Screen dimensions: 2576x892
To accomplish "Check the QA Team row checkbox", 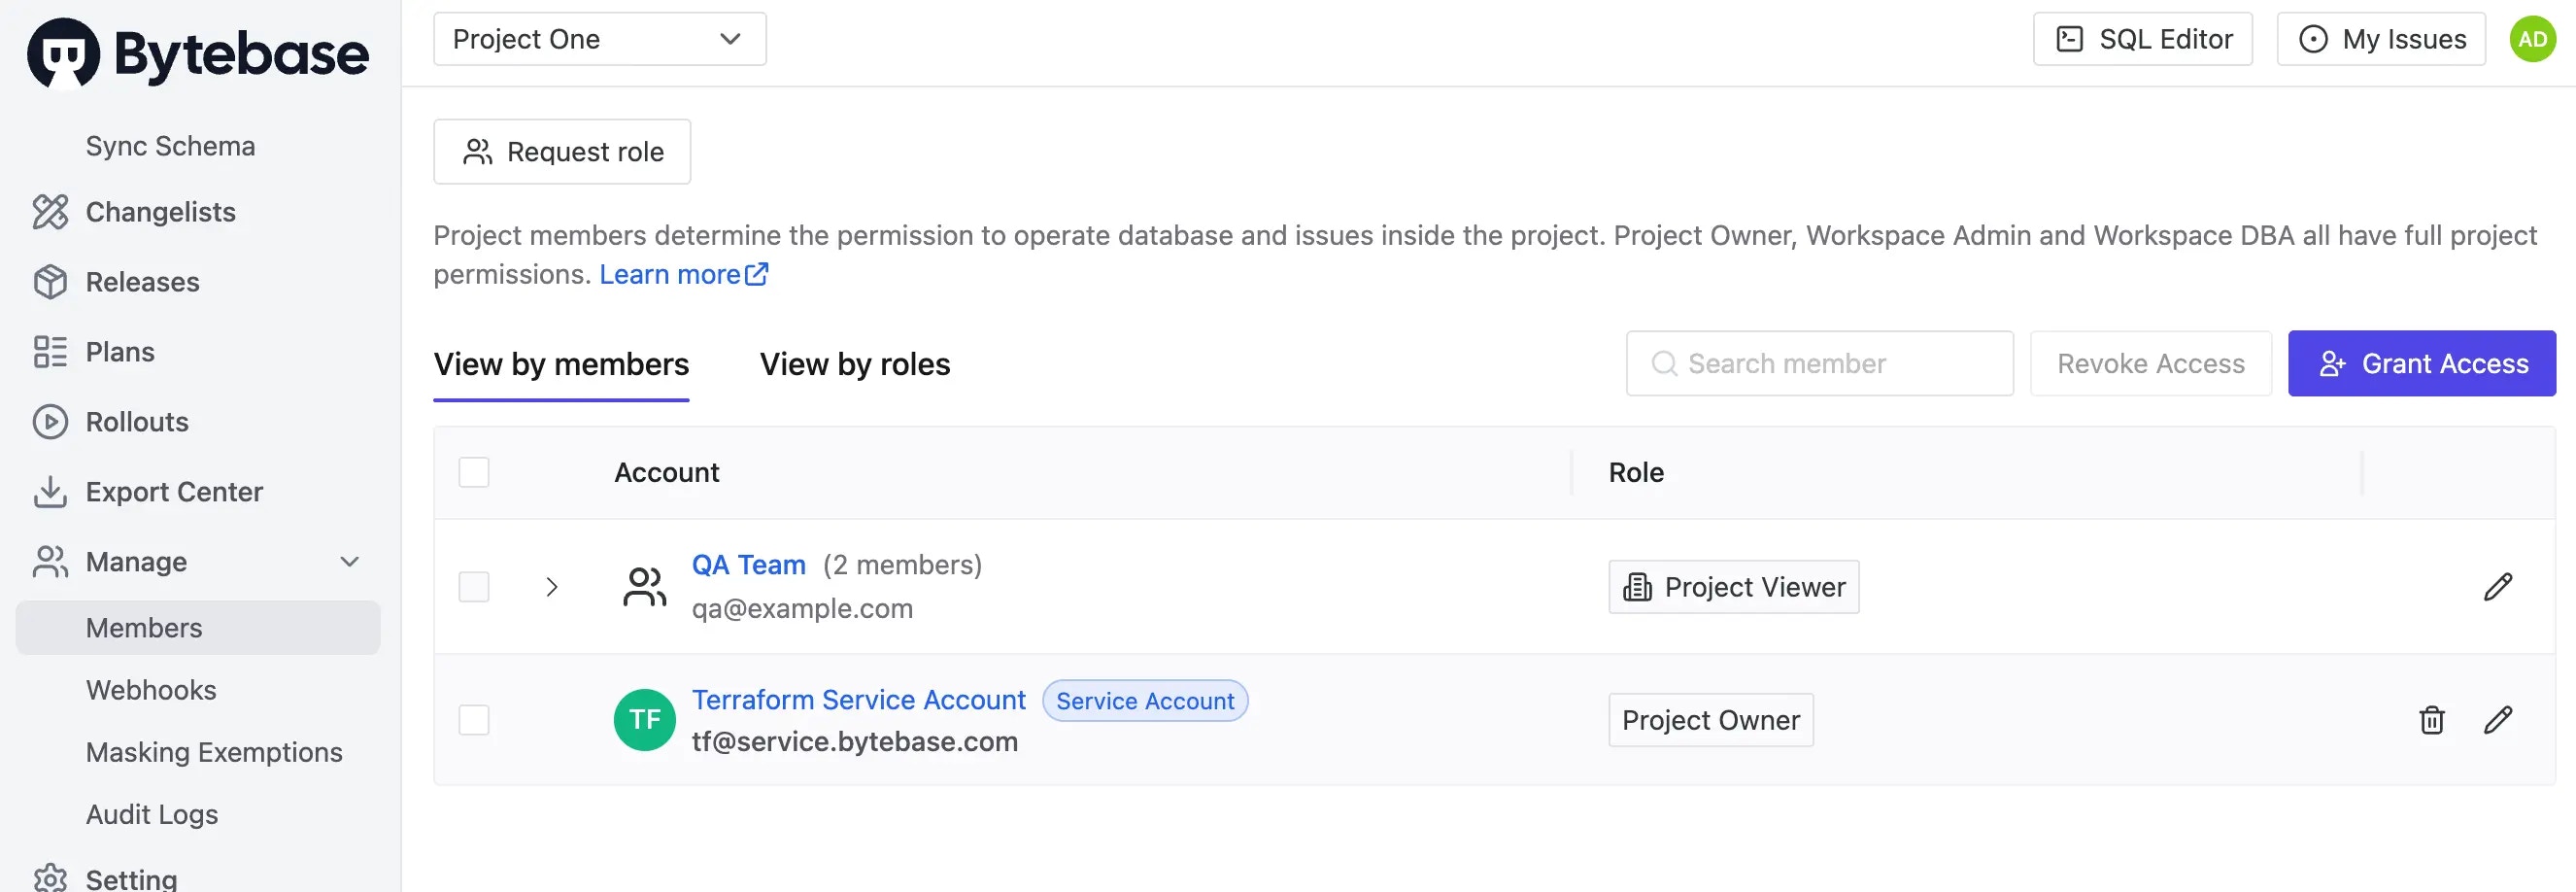I will pyautogui.click(x=474, y=587).
